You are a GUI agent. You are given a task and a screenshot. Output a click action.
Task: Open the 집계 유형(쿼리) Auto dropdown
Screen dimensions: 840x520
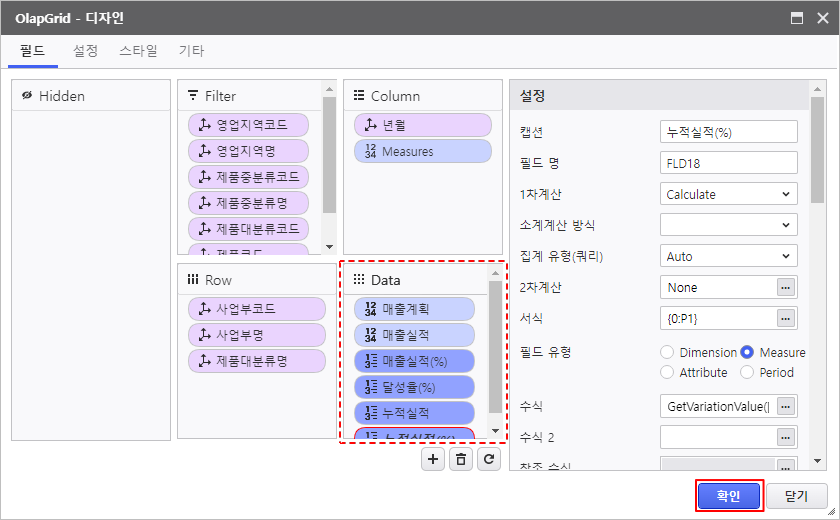coord(728,256)
